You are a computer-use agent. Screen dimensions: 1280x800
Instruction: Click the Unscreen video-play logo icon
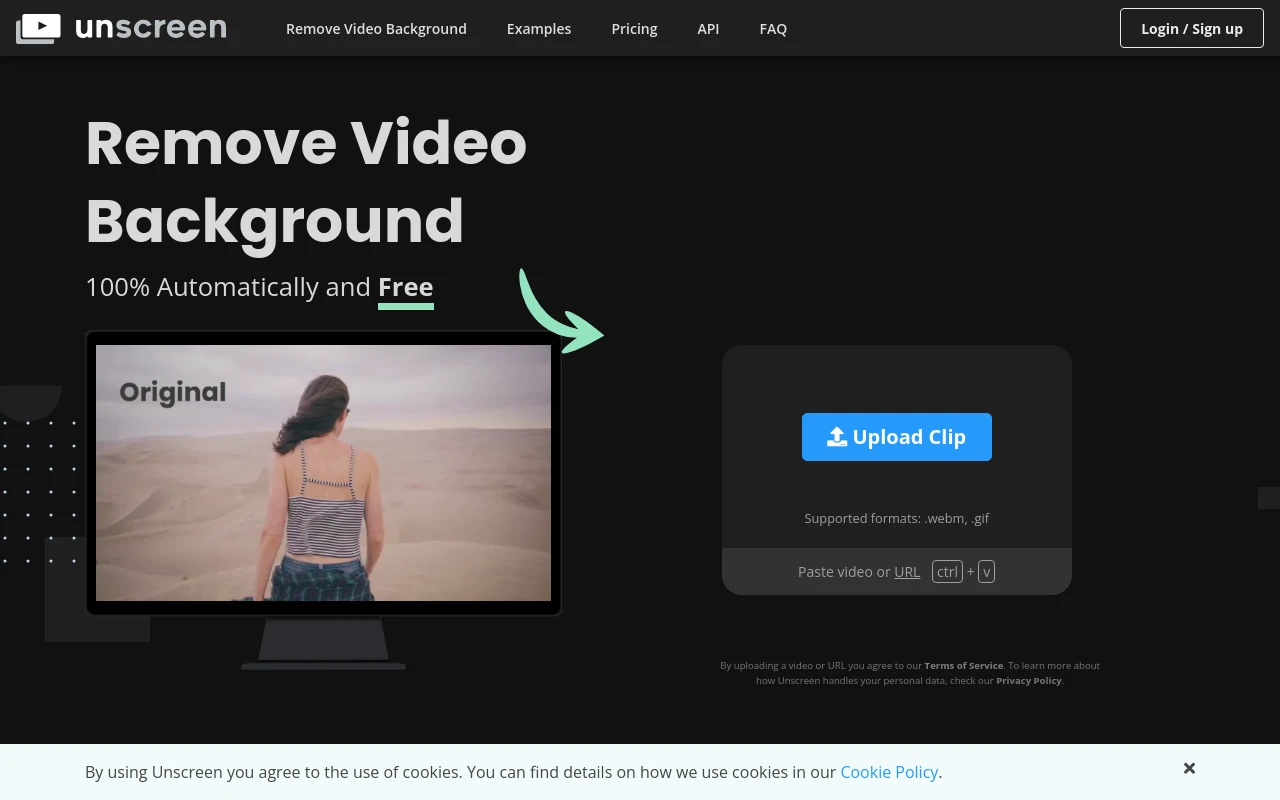coord(38,28)
